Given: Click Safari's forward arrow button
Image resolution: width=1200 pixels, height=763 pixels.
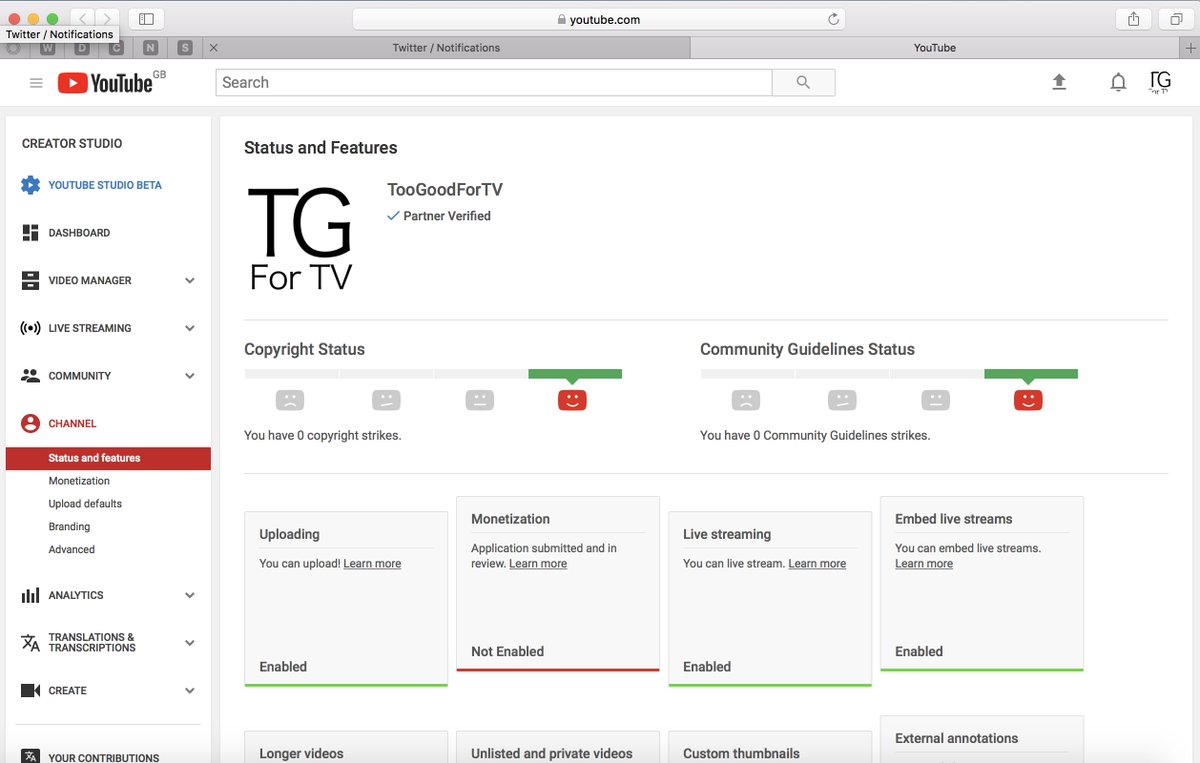Looking at the screenshot, I should click(107, 19).
